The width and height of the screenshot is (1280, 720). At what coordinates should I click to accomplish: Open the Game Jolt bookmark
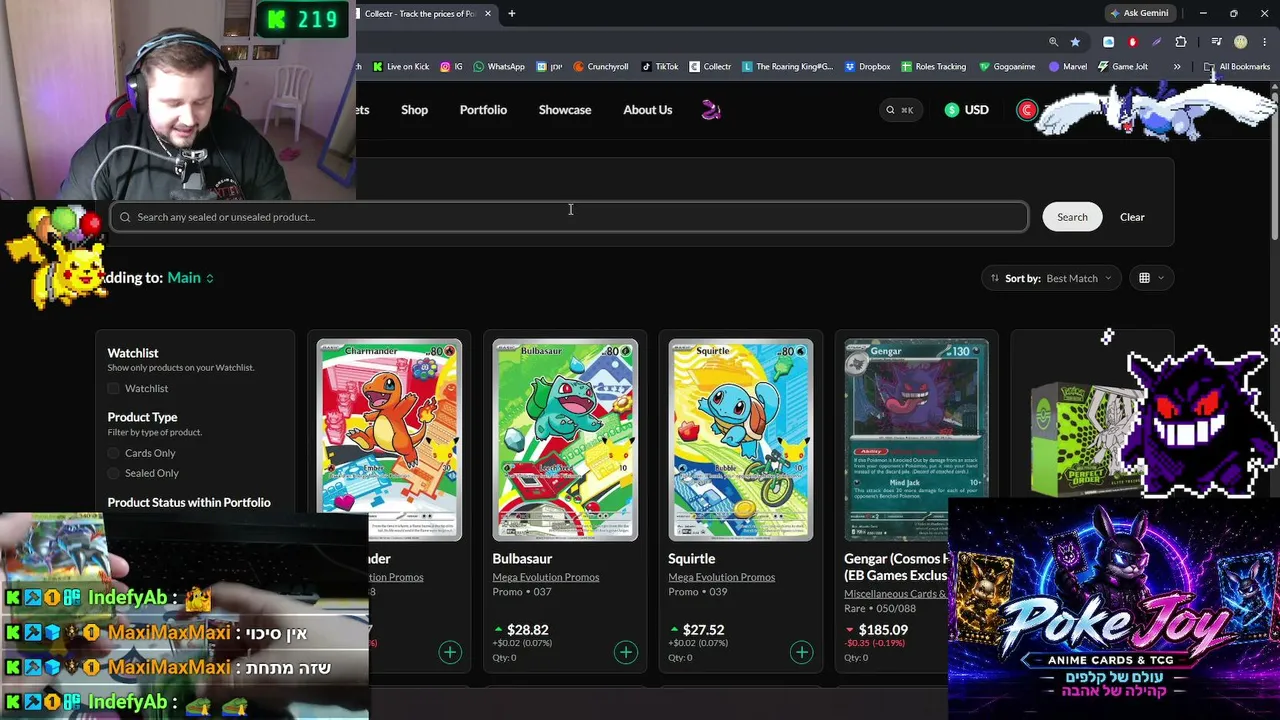click(1123, 67)
